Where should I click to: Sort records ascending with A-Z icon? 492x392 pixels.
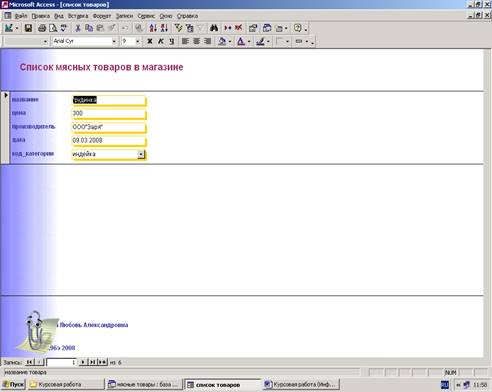coord(153,28)
